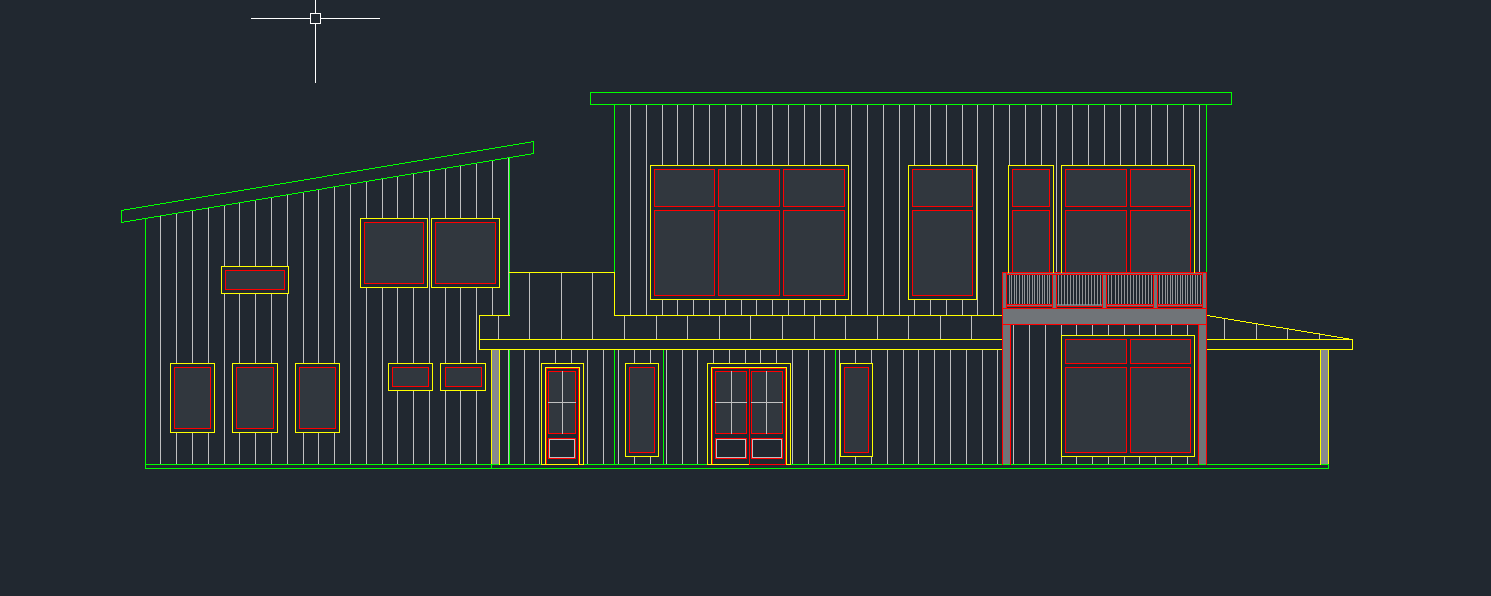Select the single entry door with glass grid
The image size is (1491, 596).
(562, 414)
